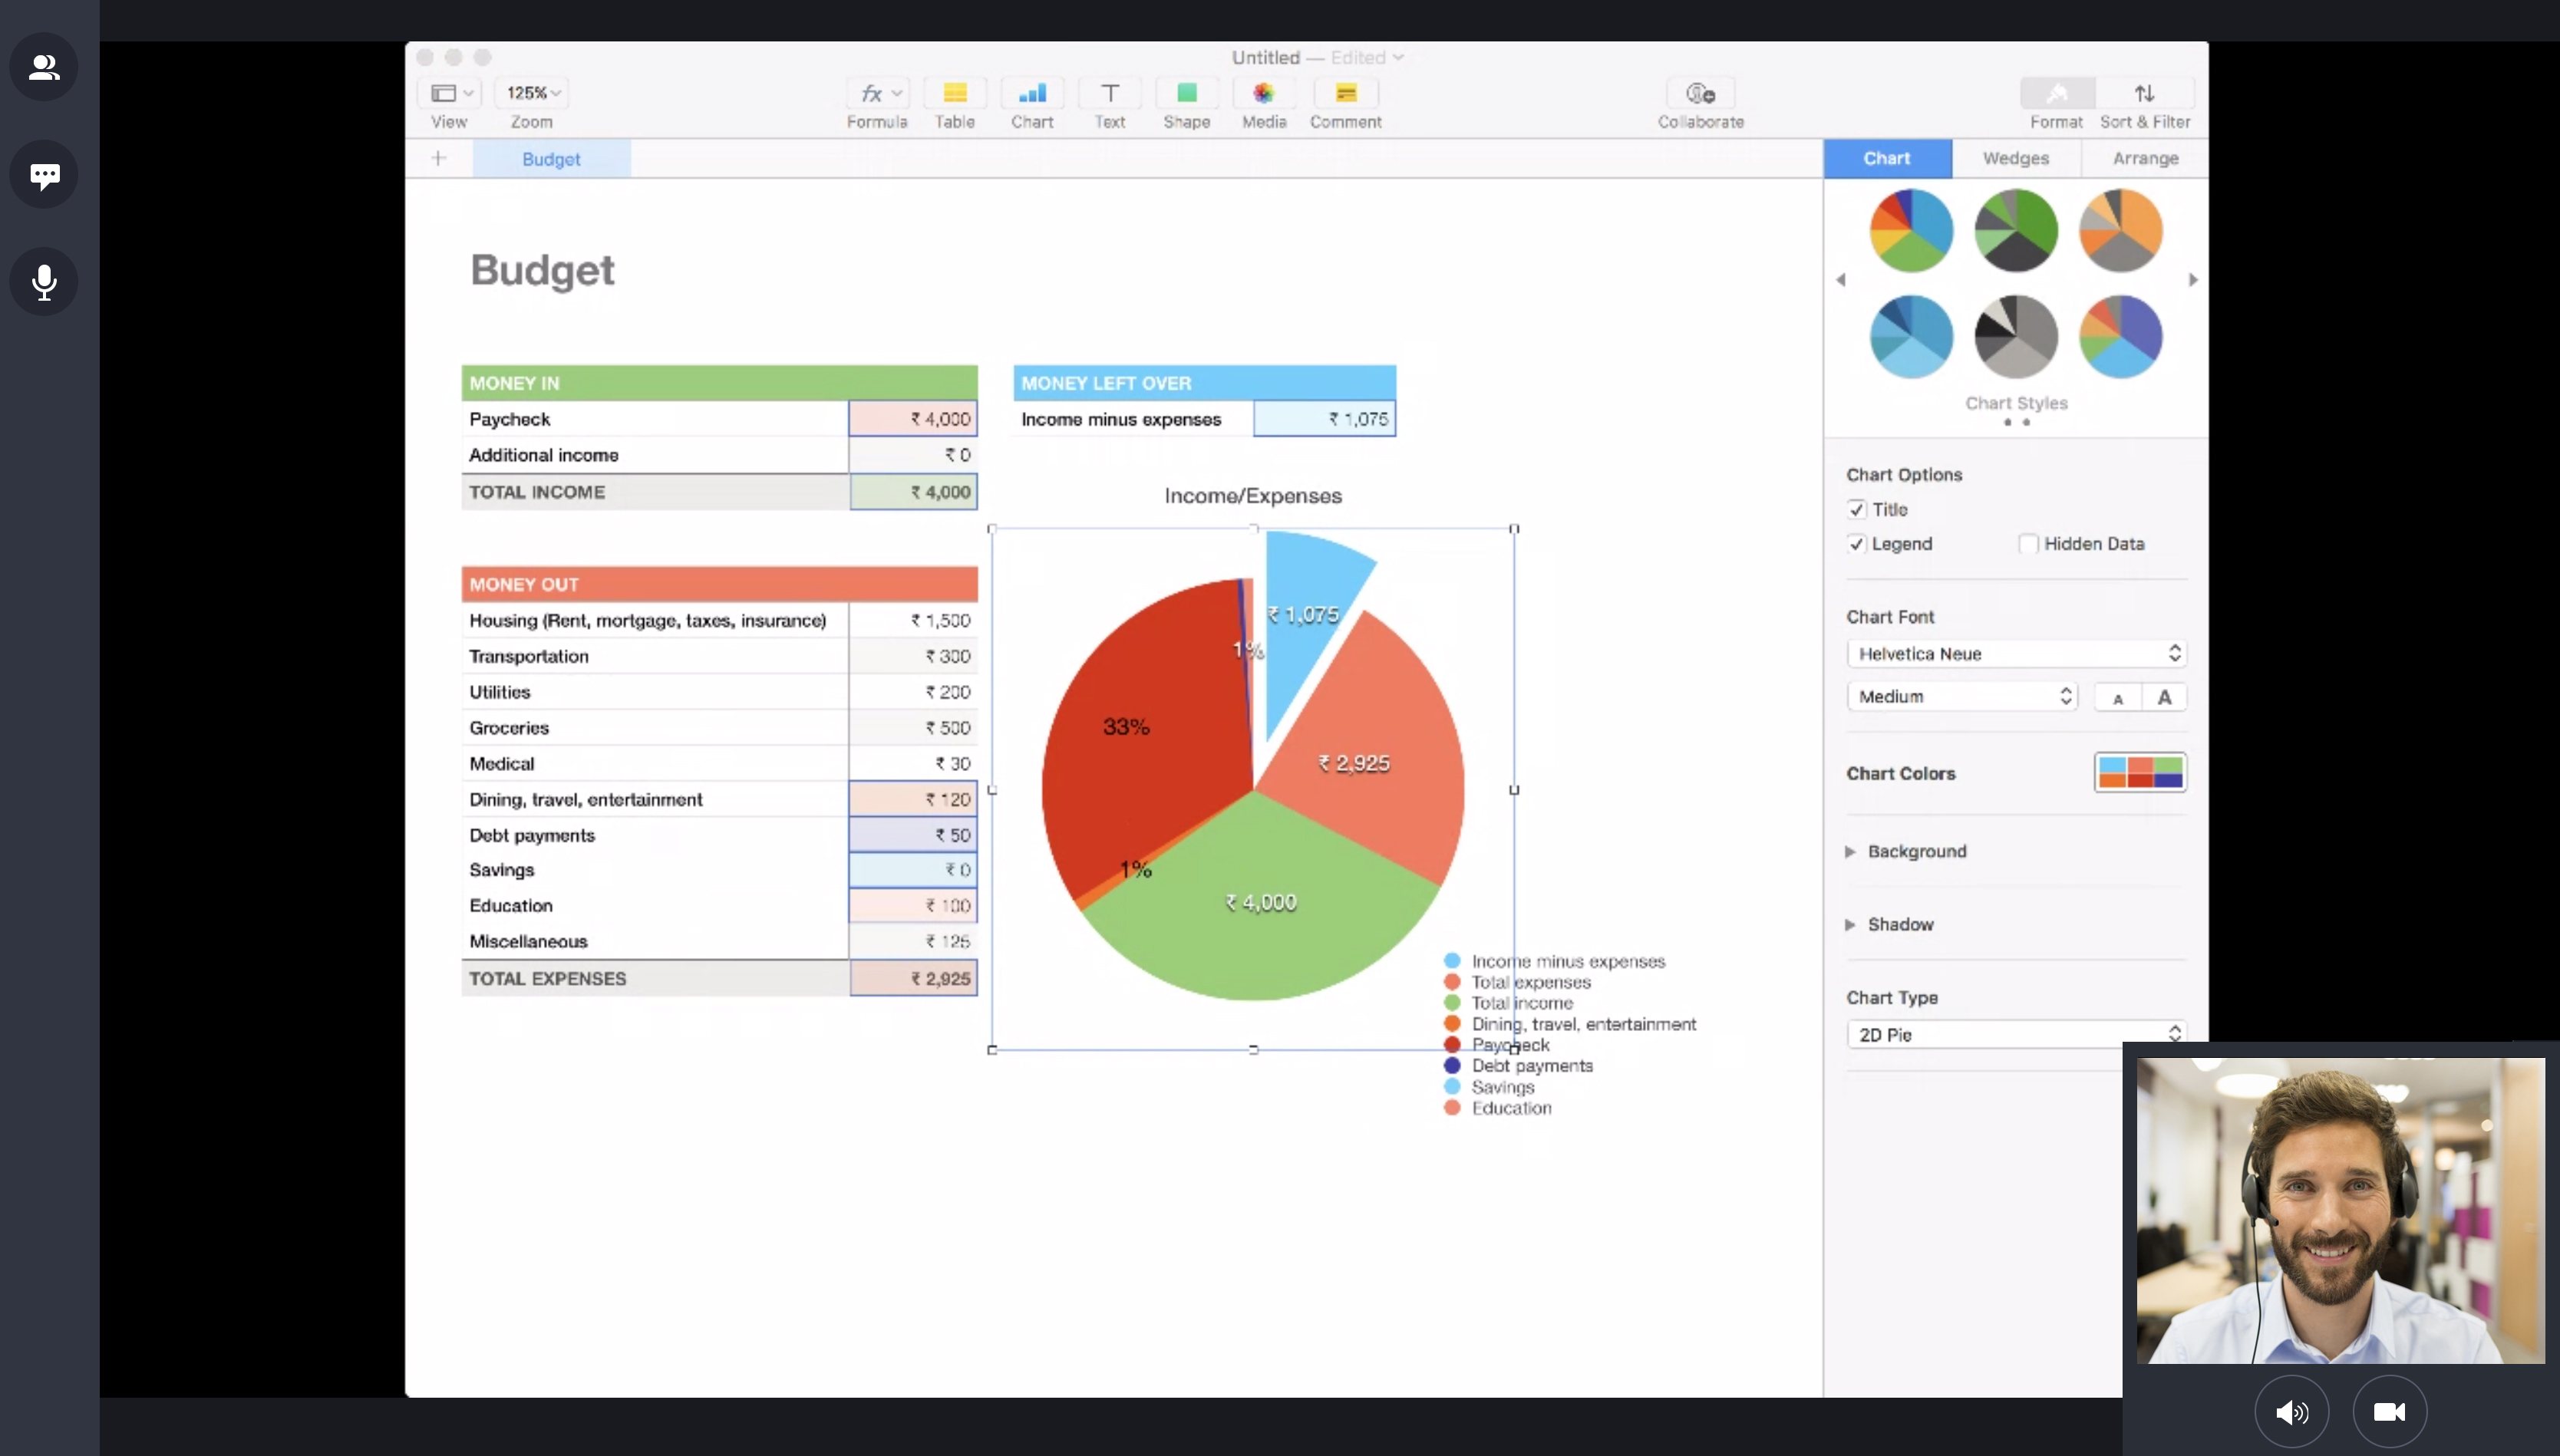Switch to the Arrange tab

2145,158
